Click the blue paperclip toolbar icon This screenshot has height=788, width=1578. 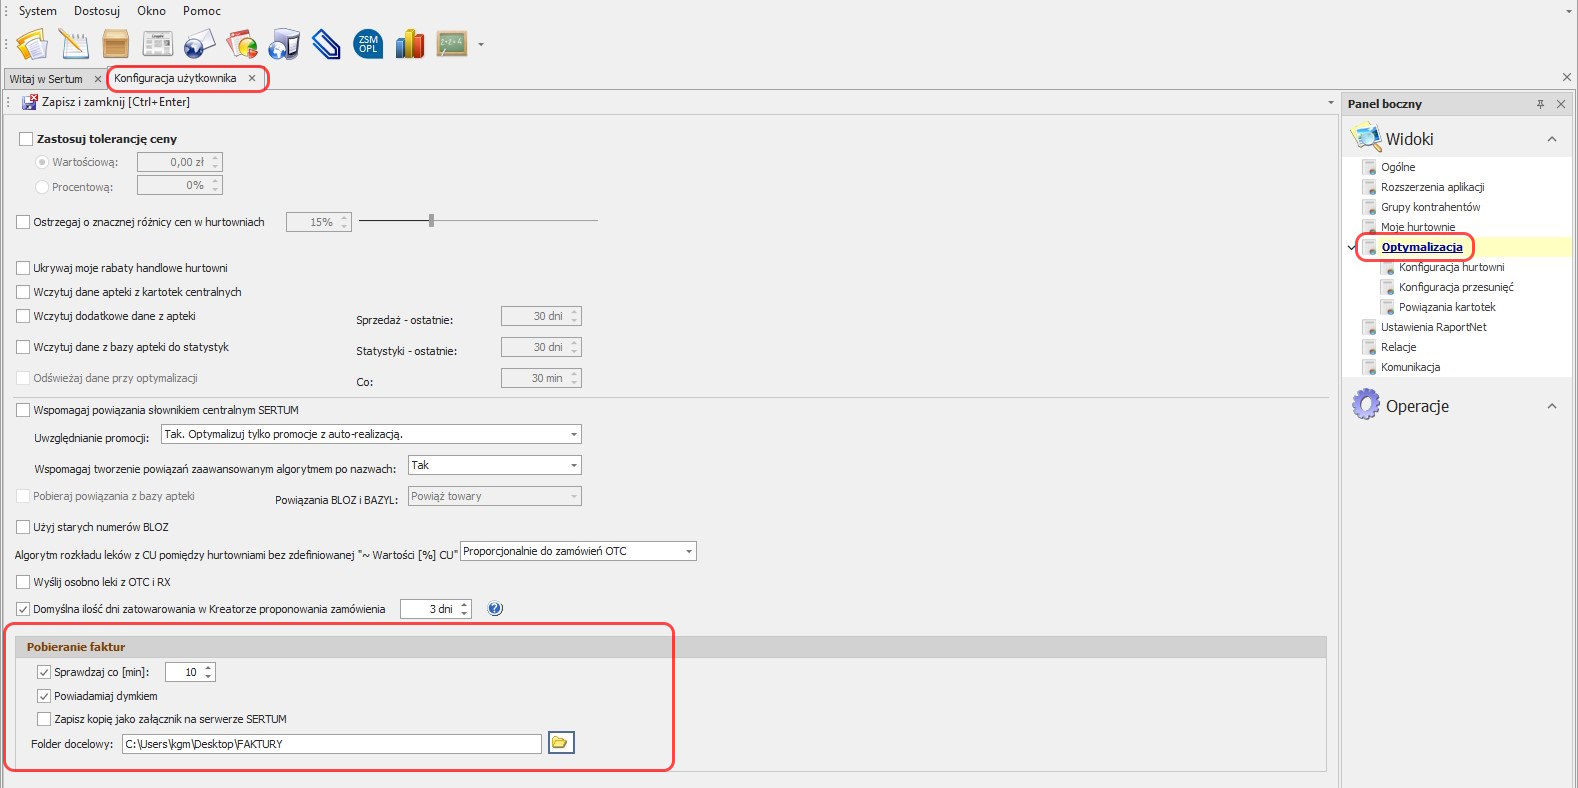pos(326,44)
